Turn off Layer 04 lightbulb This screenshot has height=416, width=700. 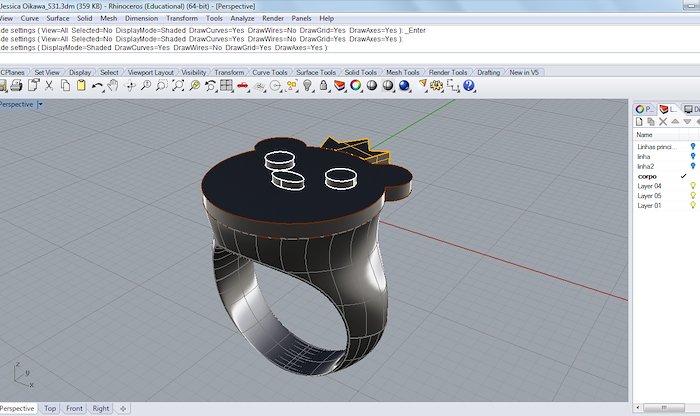[x=693, y=186]
